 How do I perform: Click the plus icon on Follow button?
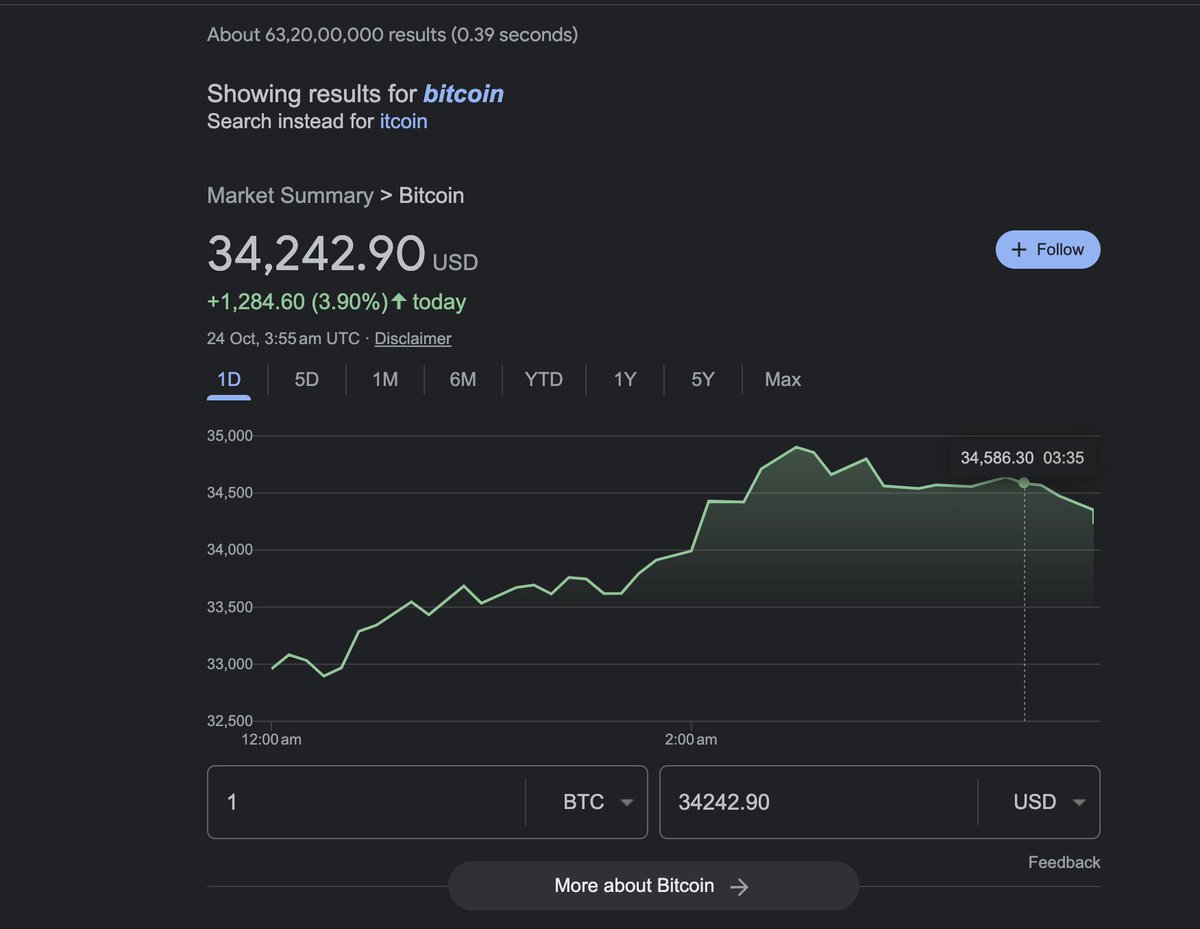click(1019, 250)
